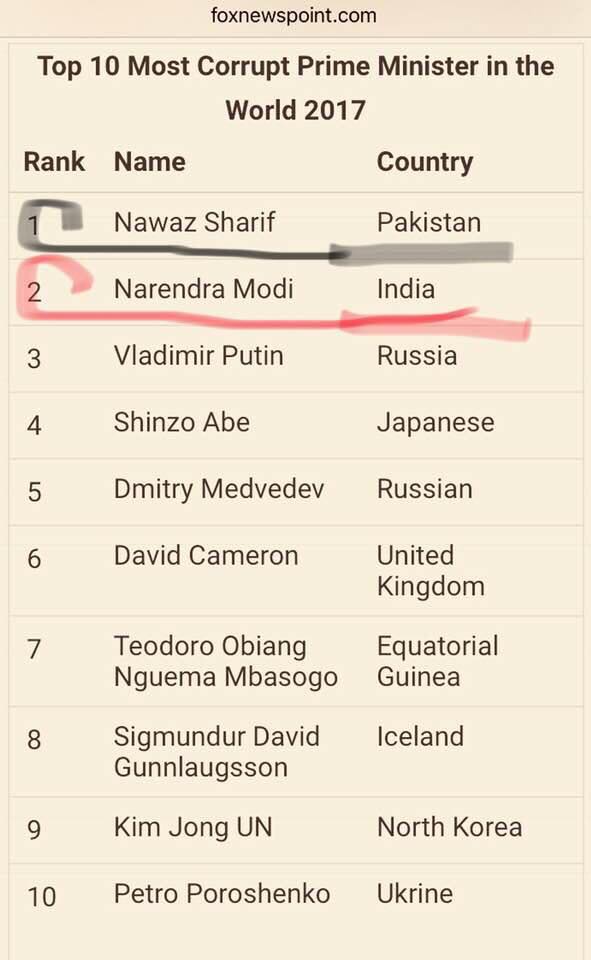The height and width of the screenshot is (960, 591).
Task: Click Kim Jong UN name cell
Action: 193,828
